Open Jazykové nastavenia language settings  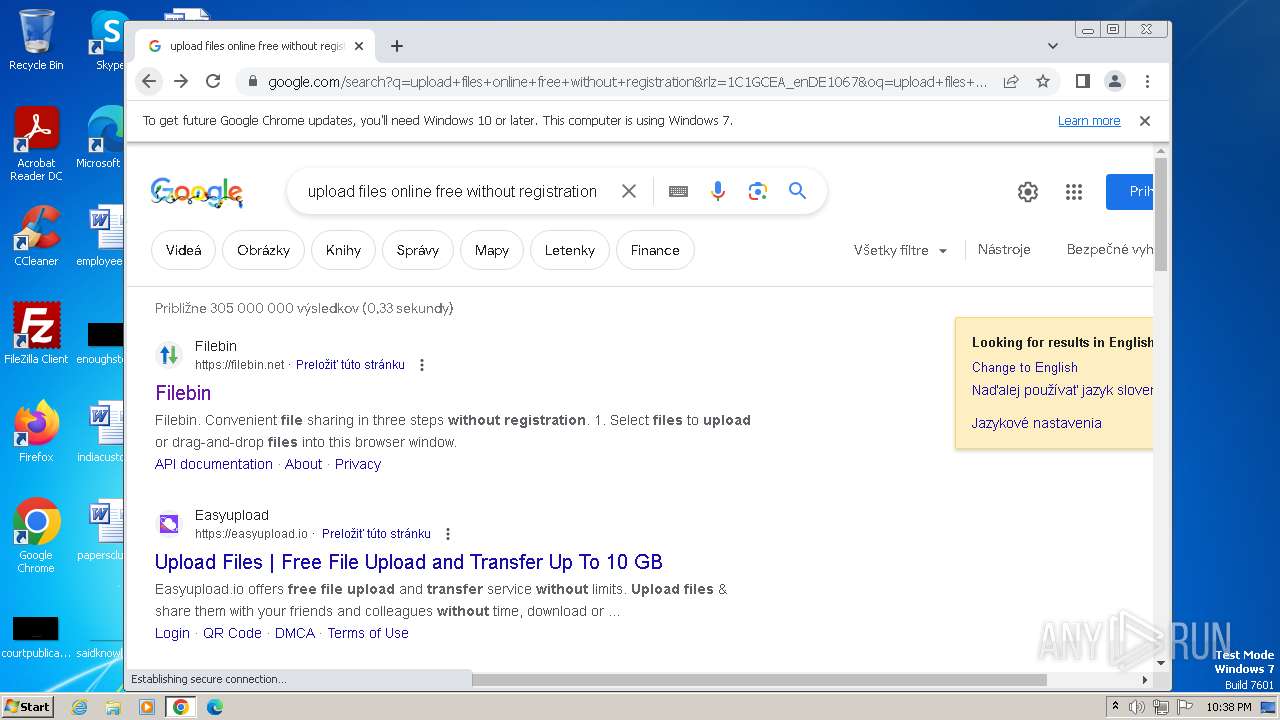(1037, 423)
